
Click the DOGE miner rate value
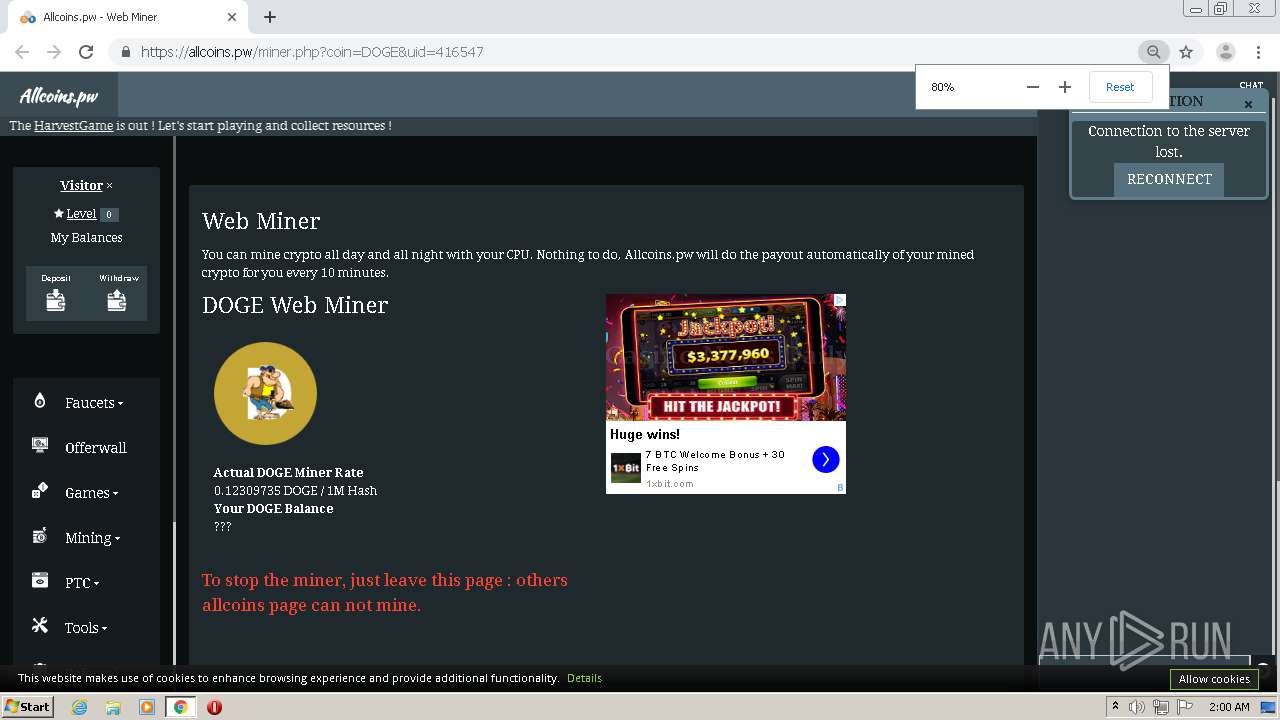(x=295, y=491)
